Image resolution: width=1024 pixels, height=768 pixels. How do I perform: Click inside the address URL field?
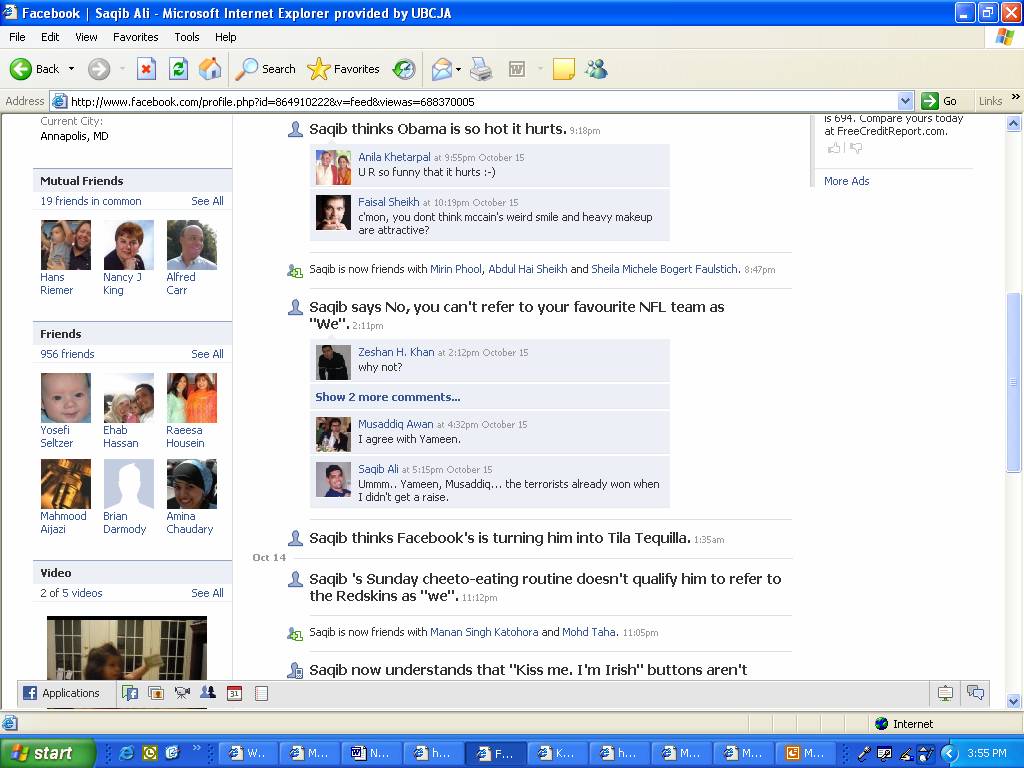coord(483,101)
